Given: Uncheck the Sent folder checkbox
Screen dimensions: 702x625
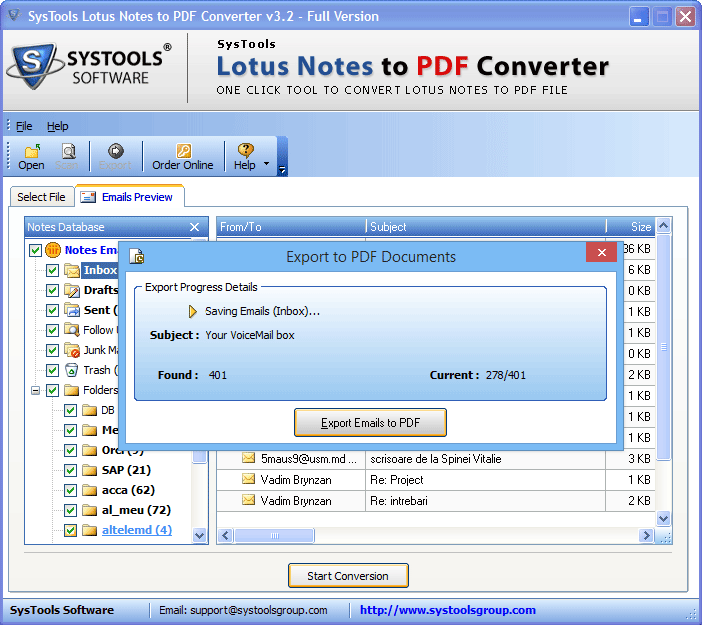Looking at the screenshot, I should coord(52,310).
